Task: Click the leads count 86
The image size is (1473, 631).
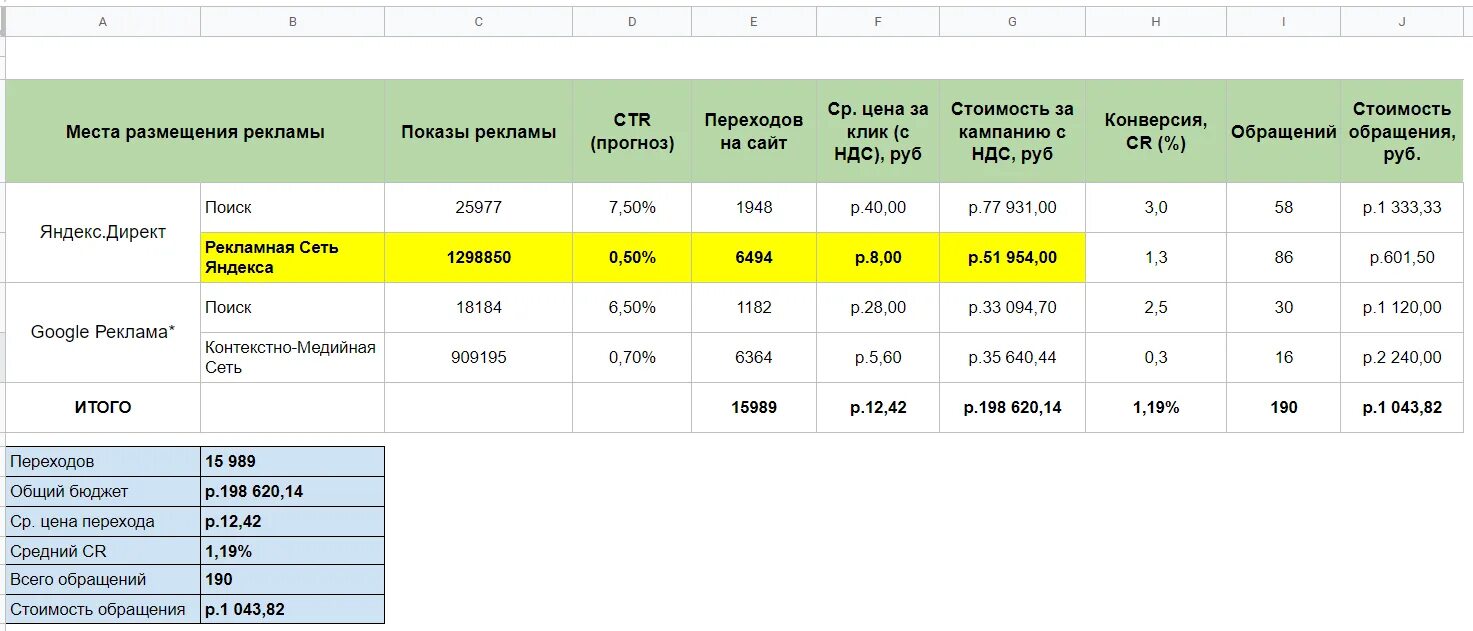Action: pyautogui.click(x=1284, y=257)
